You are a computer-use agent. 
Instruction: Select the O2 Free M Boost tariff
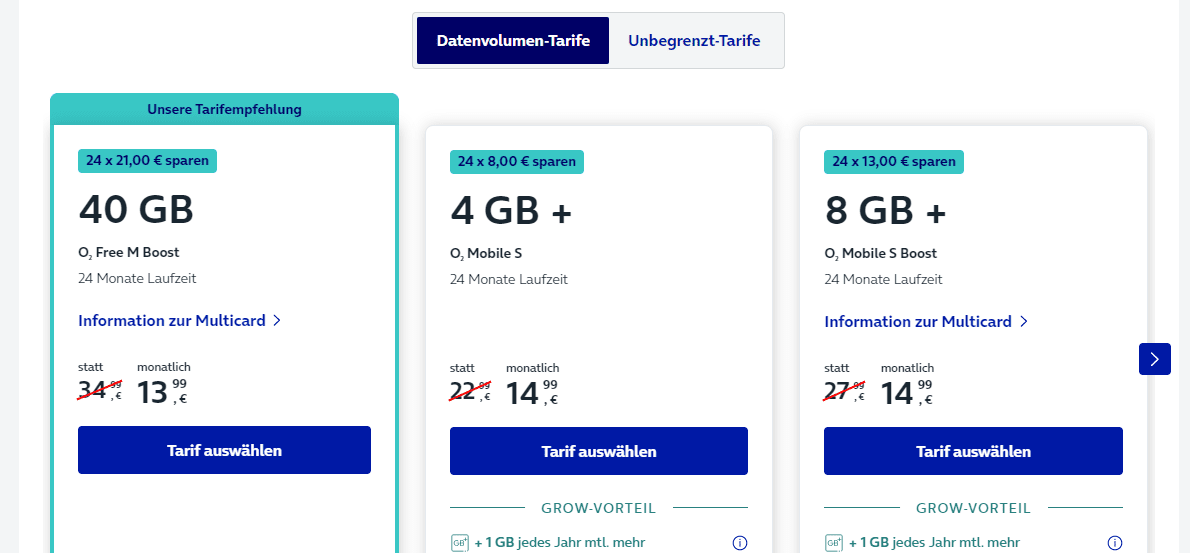[225, 450]
